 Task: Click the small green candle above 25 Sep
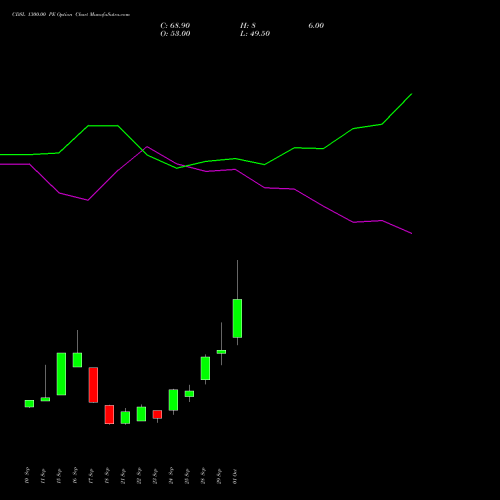pyautogui.click(x=189, y=394)
